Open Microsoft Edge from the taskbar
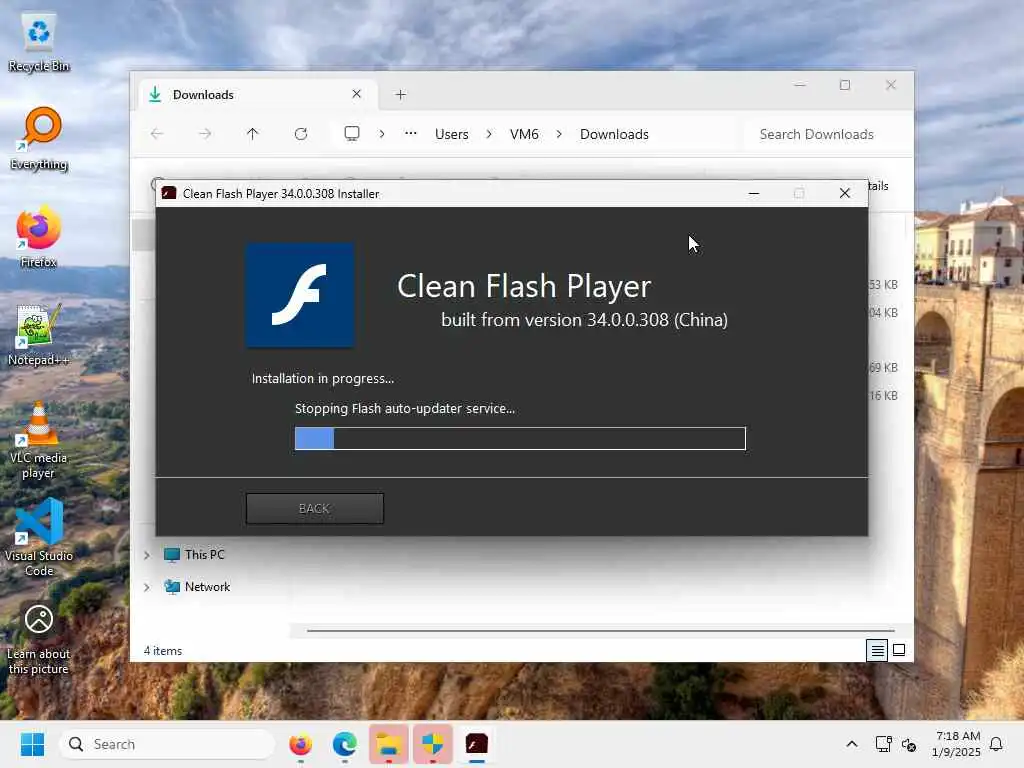1024x768 pixels. (345, 744)
